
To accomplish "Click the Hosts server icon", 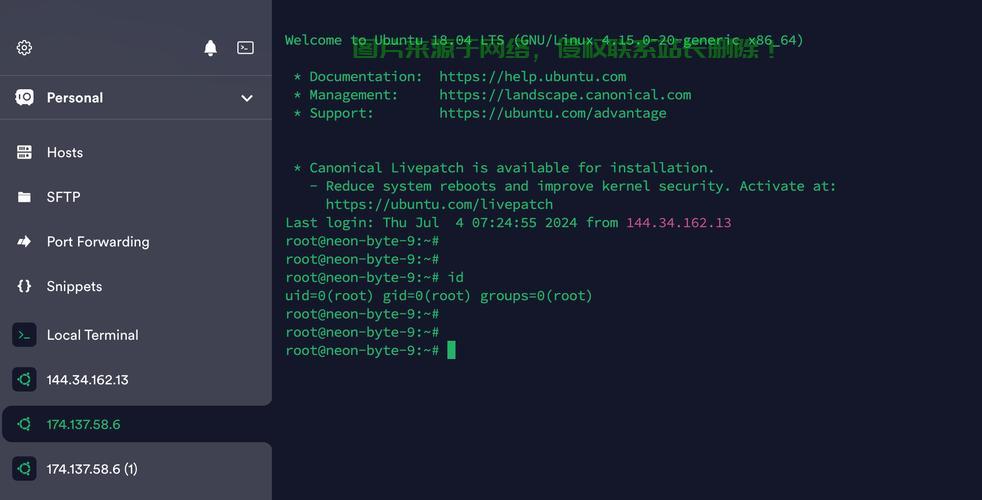I will (x=24, y=152).
